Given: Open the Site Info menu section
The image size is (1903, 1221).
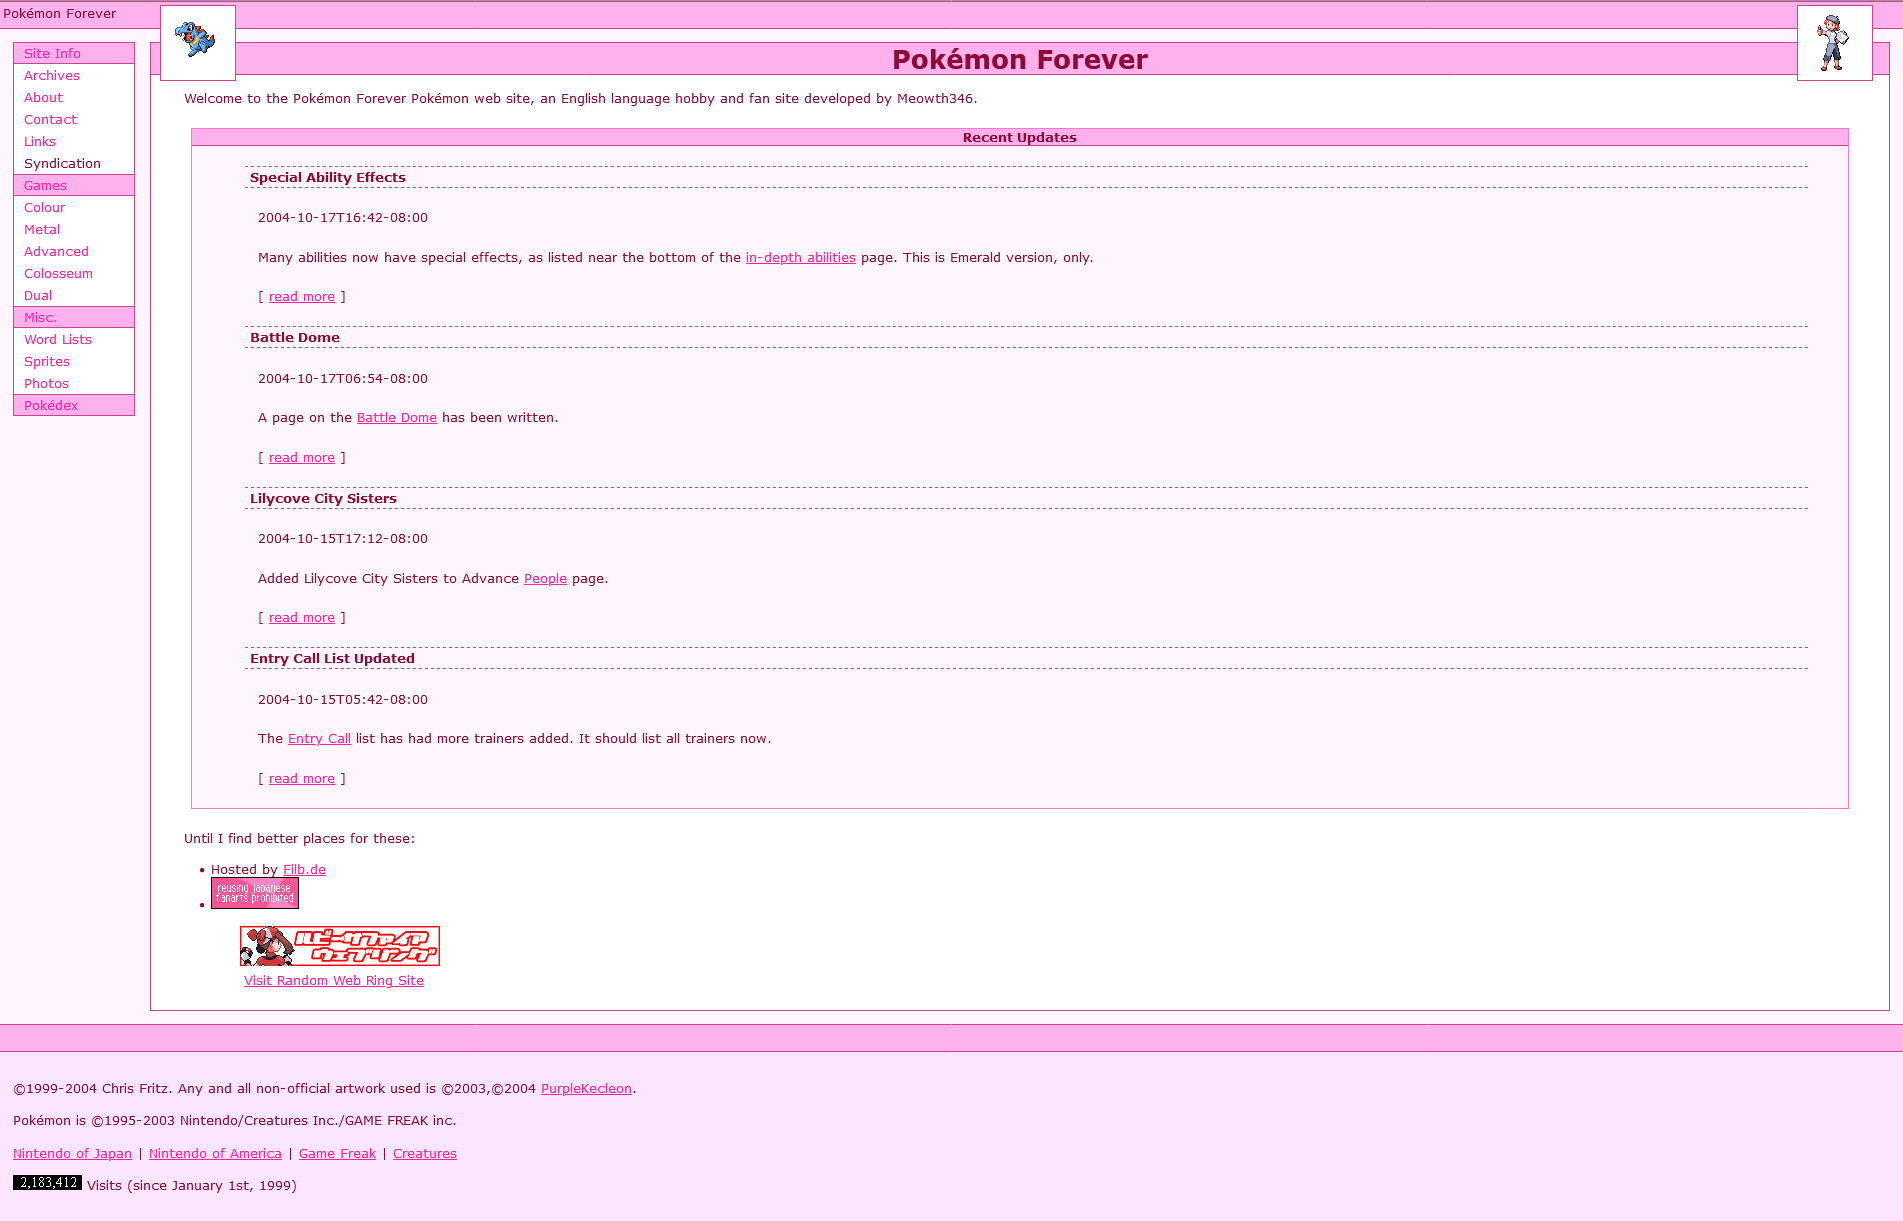Looking at the screenshot, I should click(x=74, y=53).
